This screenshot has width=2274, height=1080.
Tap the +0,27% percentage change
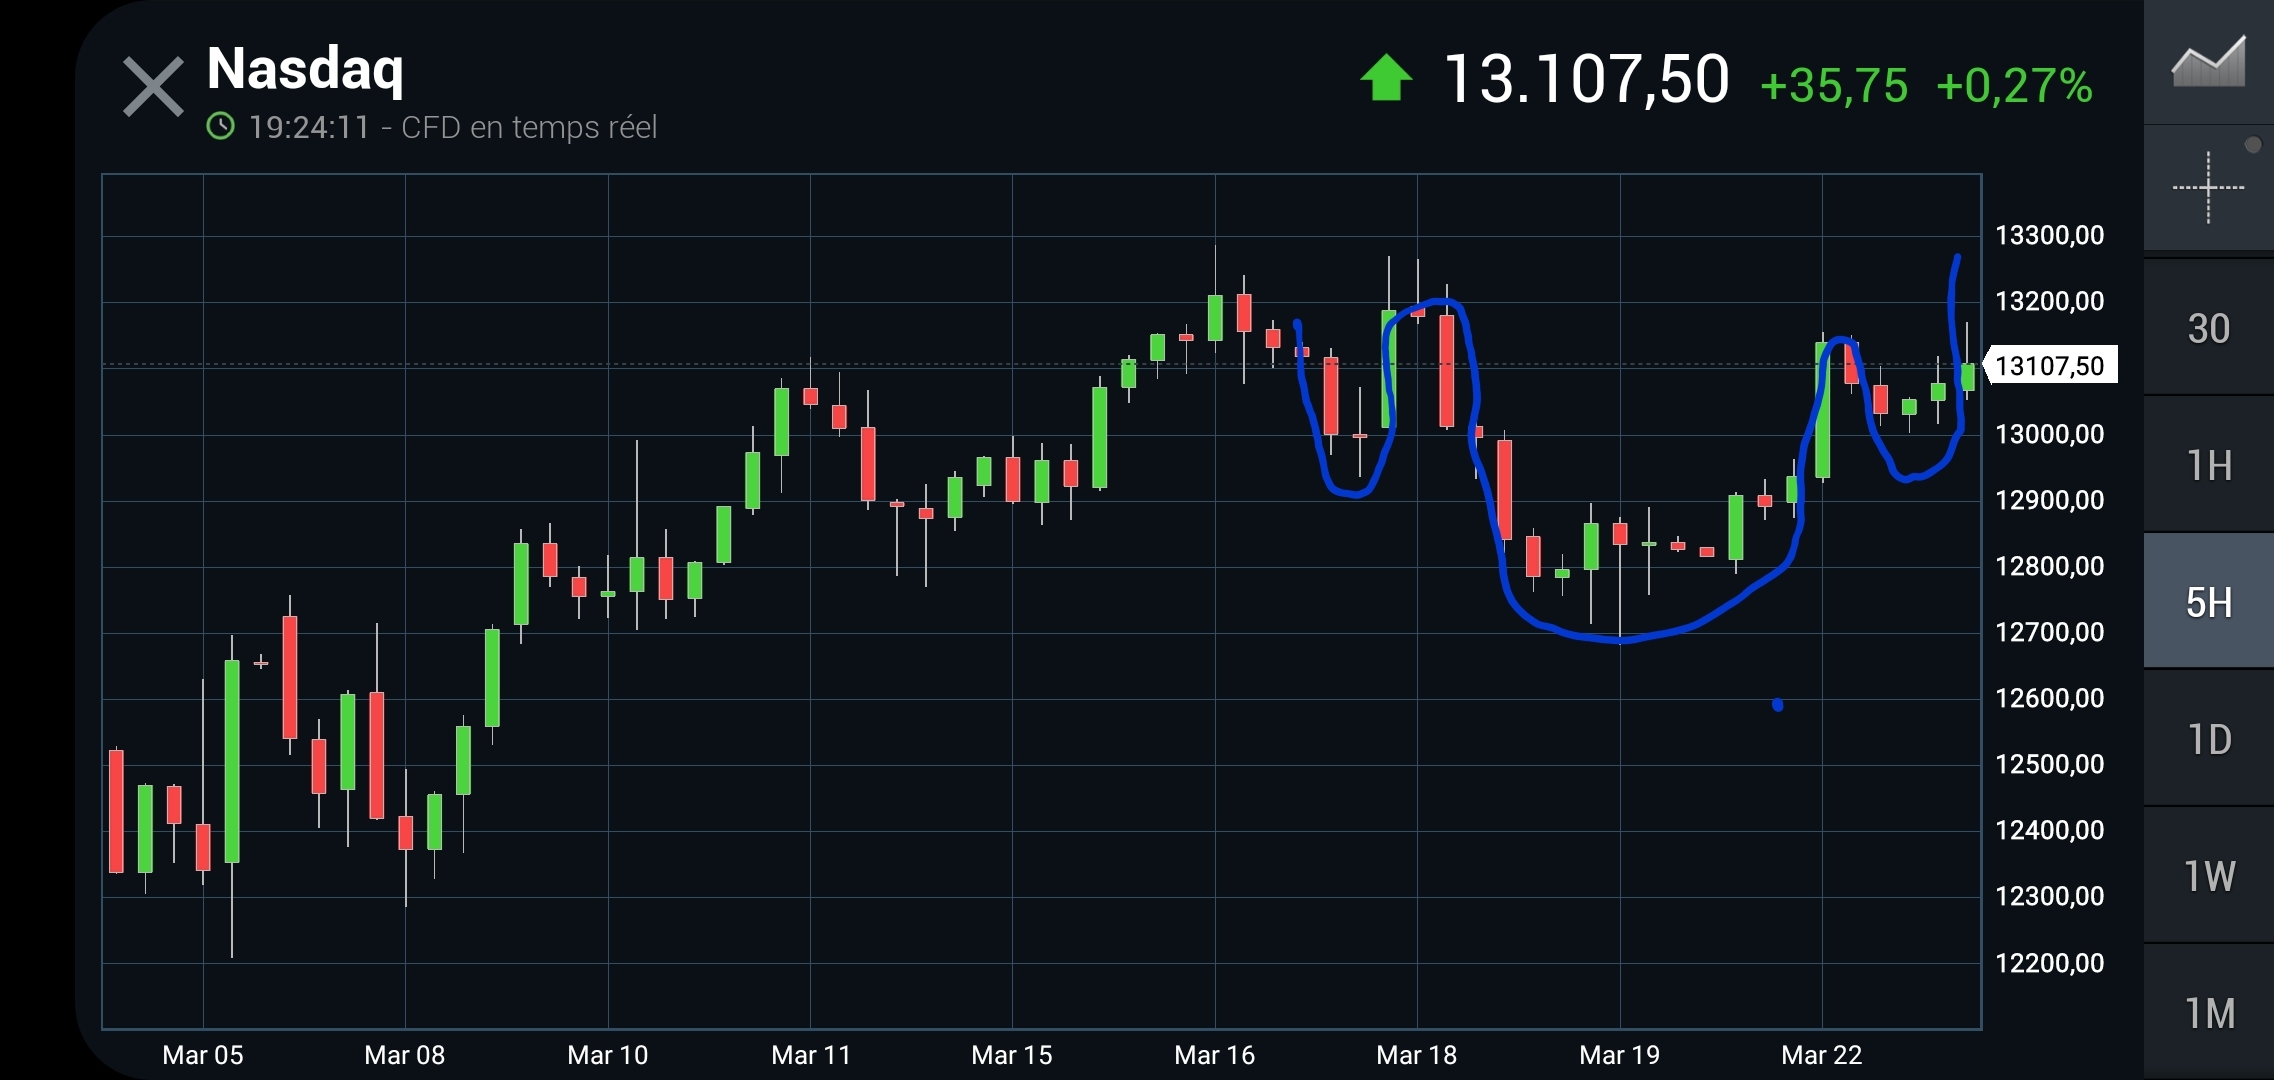2014,86
